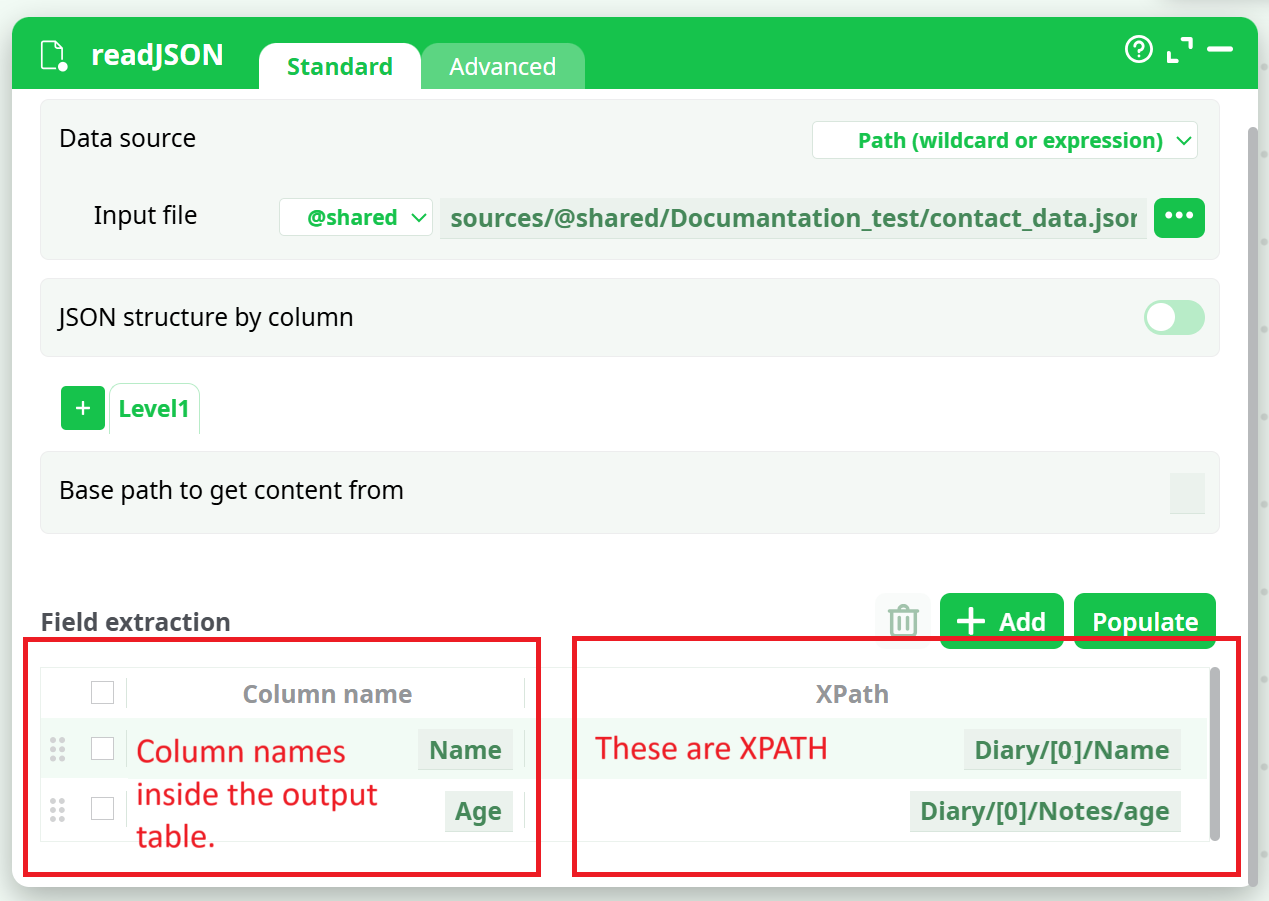Click the Input file path field
This screenshot has height=901, width=1269.
point(792,218)
